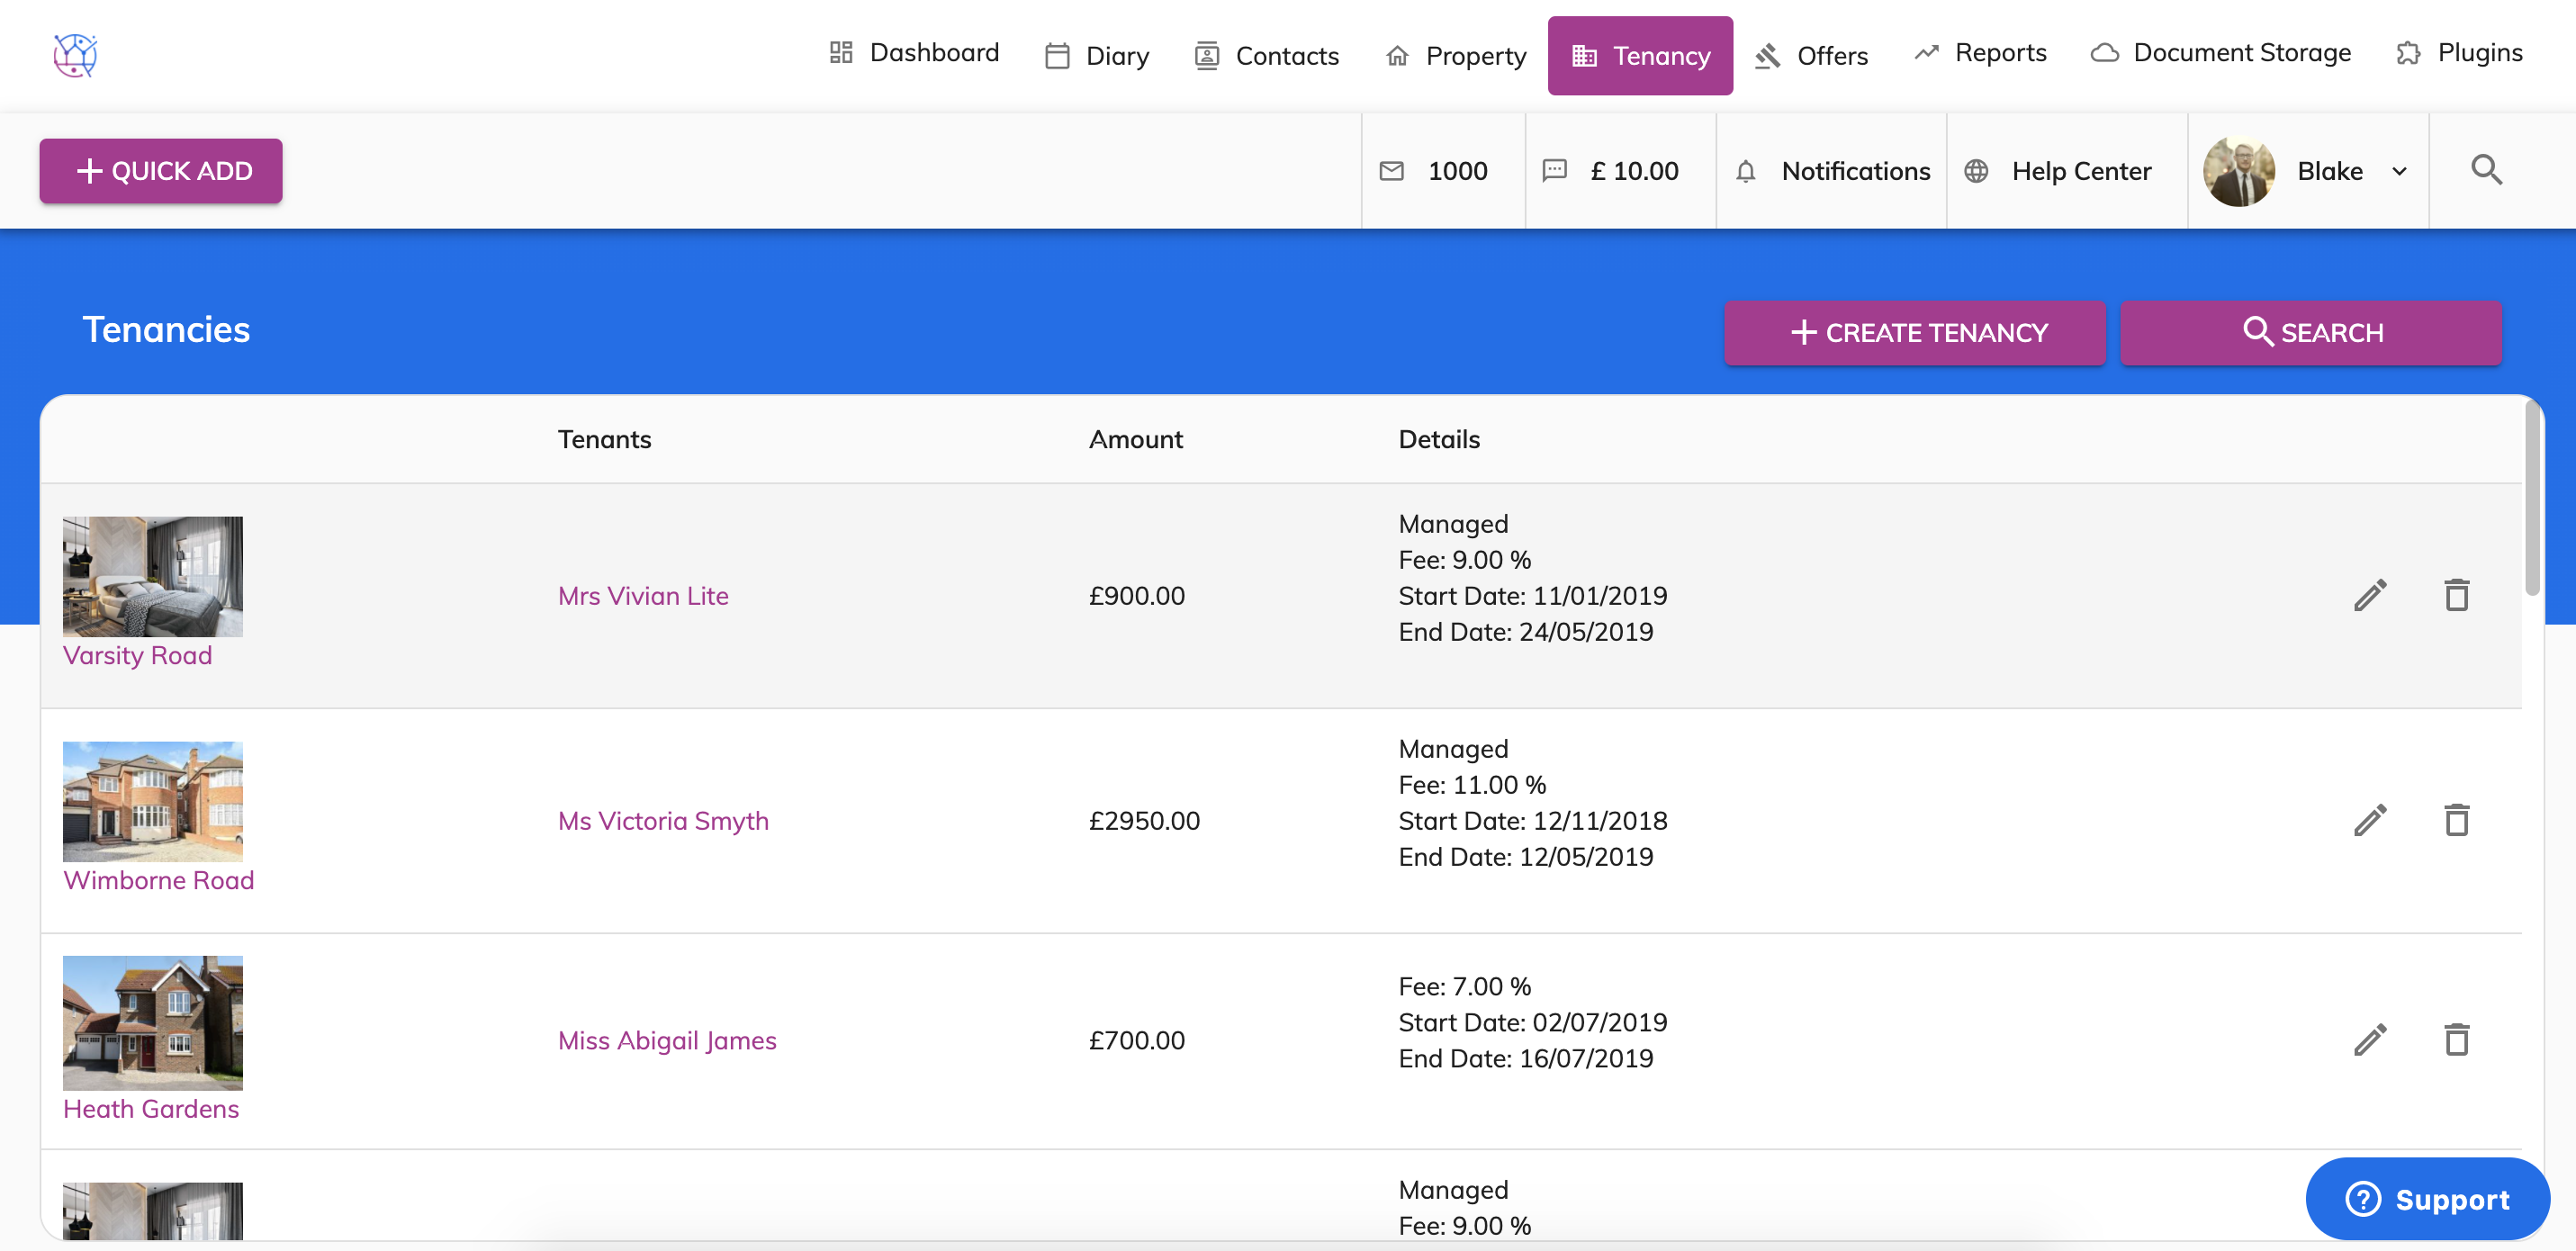This screenshot has width=2576, height=1251.
Task: Delete the Wimborne Road tenancy with trash icon
Action: coord(2456,820)
